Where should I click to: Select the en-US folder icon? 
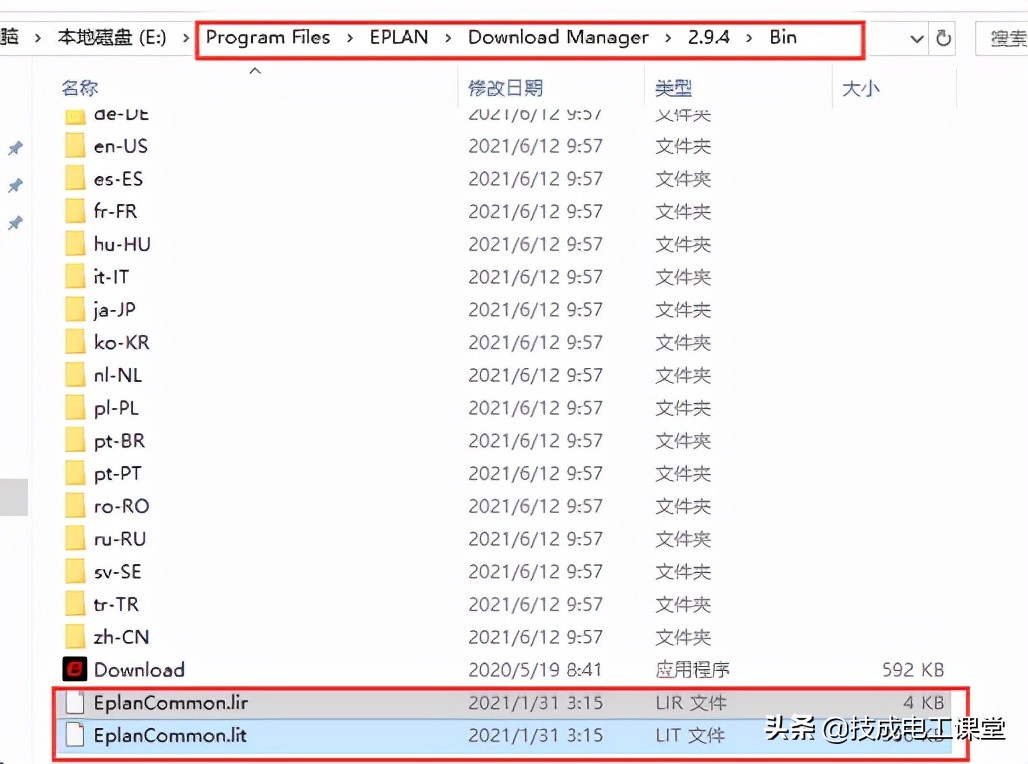click(x=75, y=146)
